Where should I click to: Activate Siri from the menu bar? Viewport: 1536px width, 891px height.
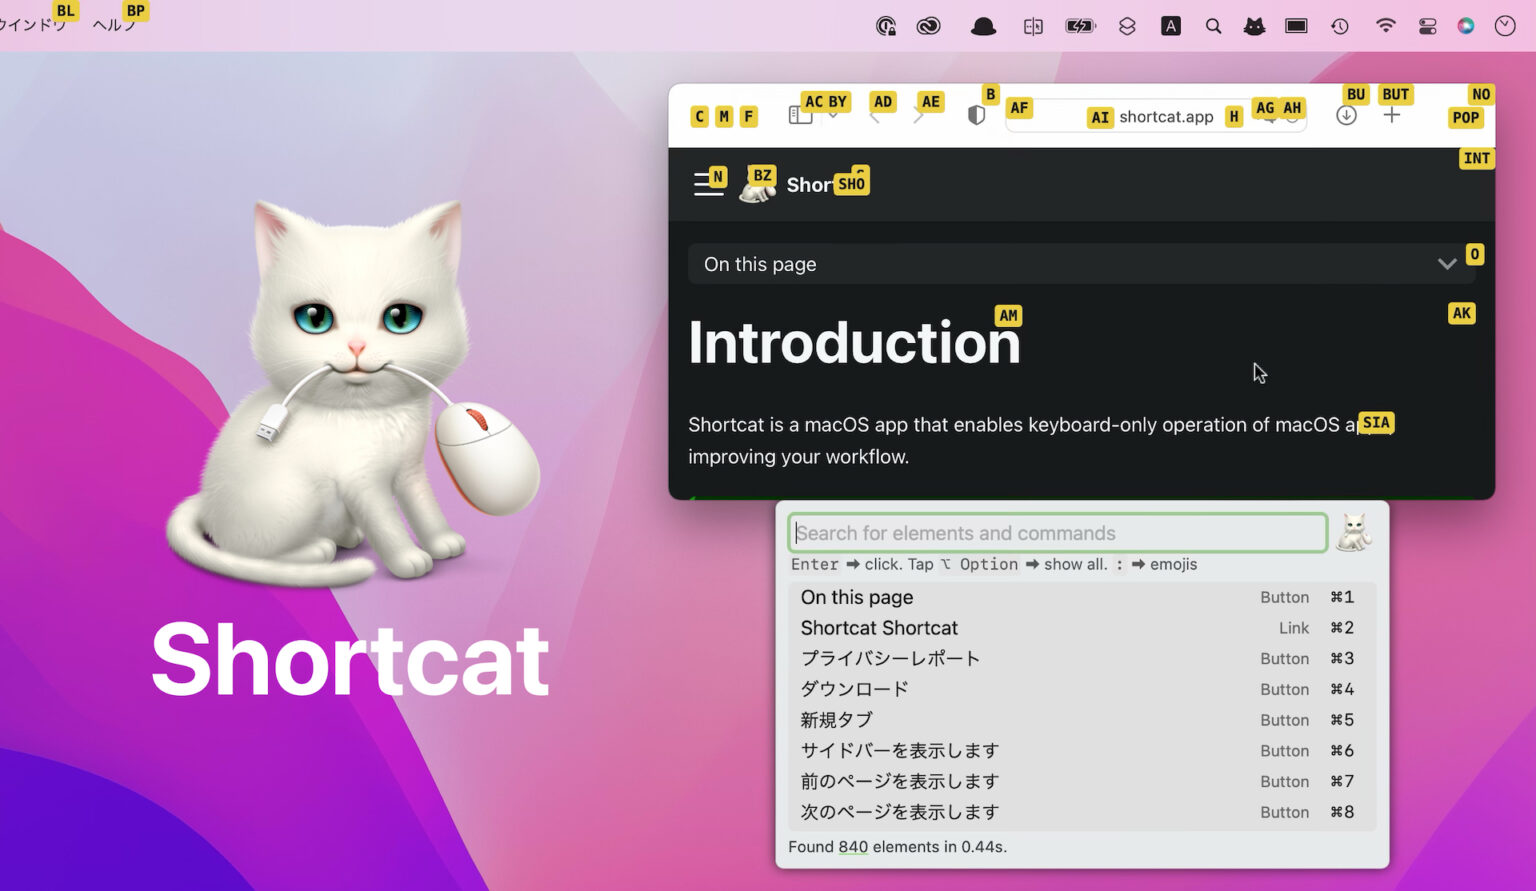tap(1466, 26)
